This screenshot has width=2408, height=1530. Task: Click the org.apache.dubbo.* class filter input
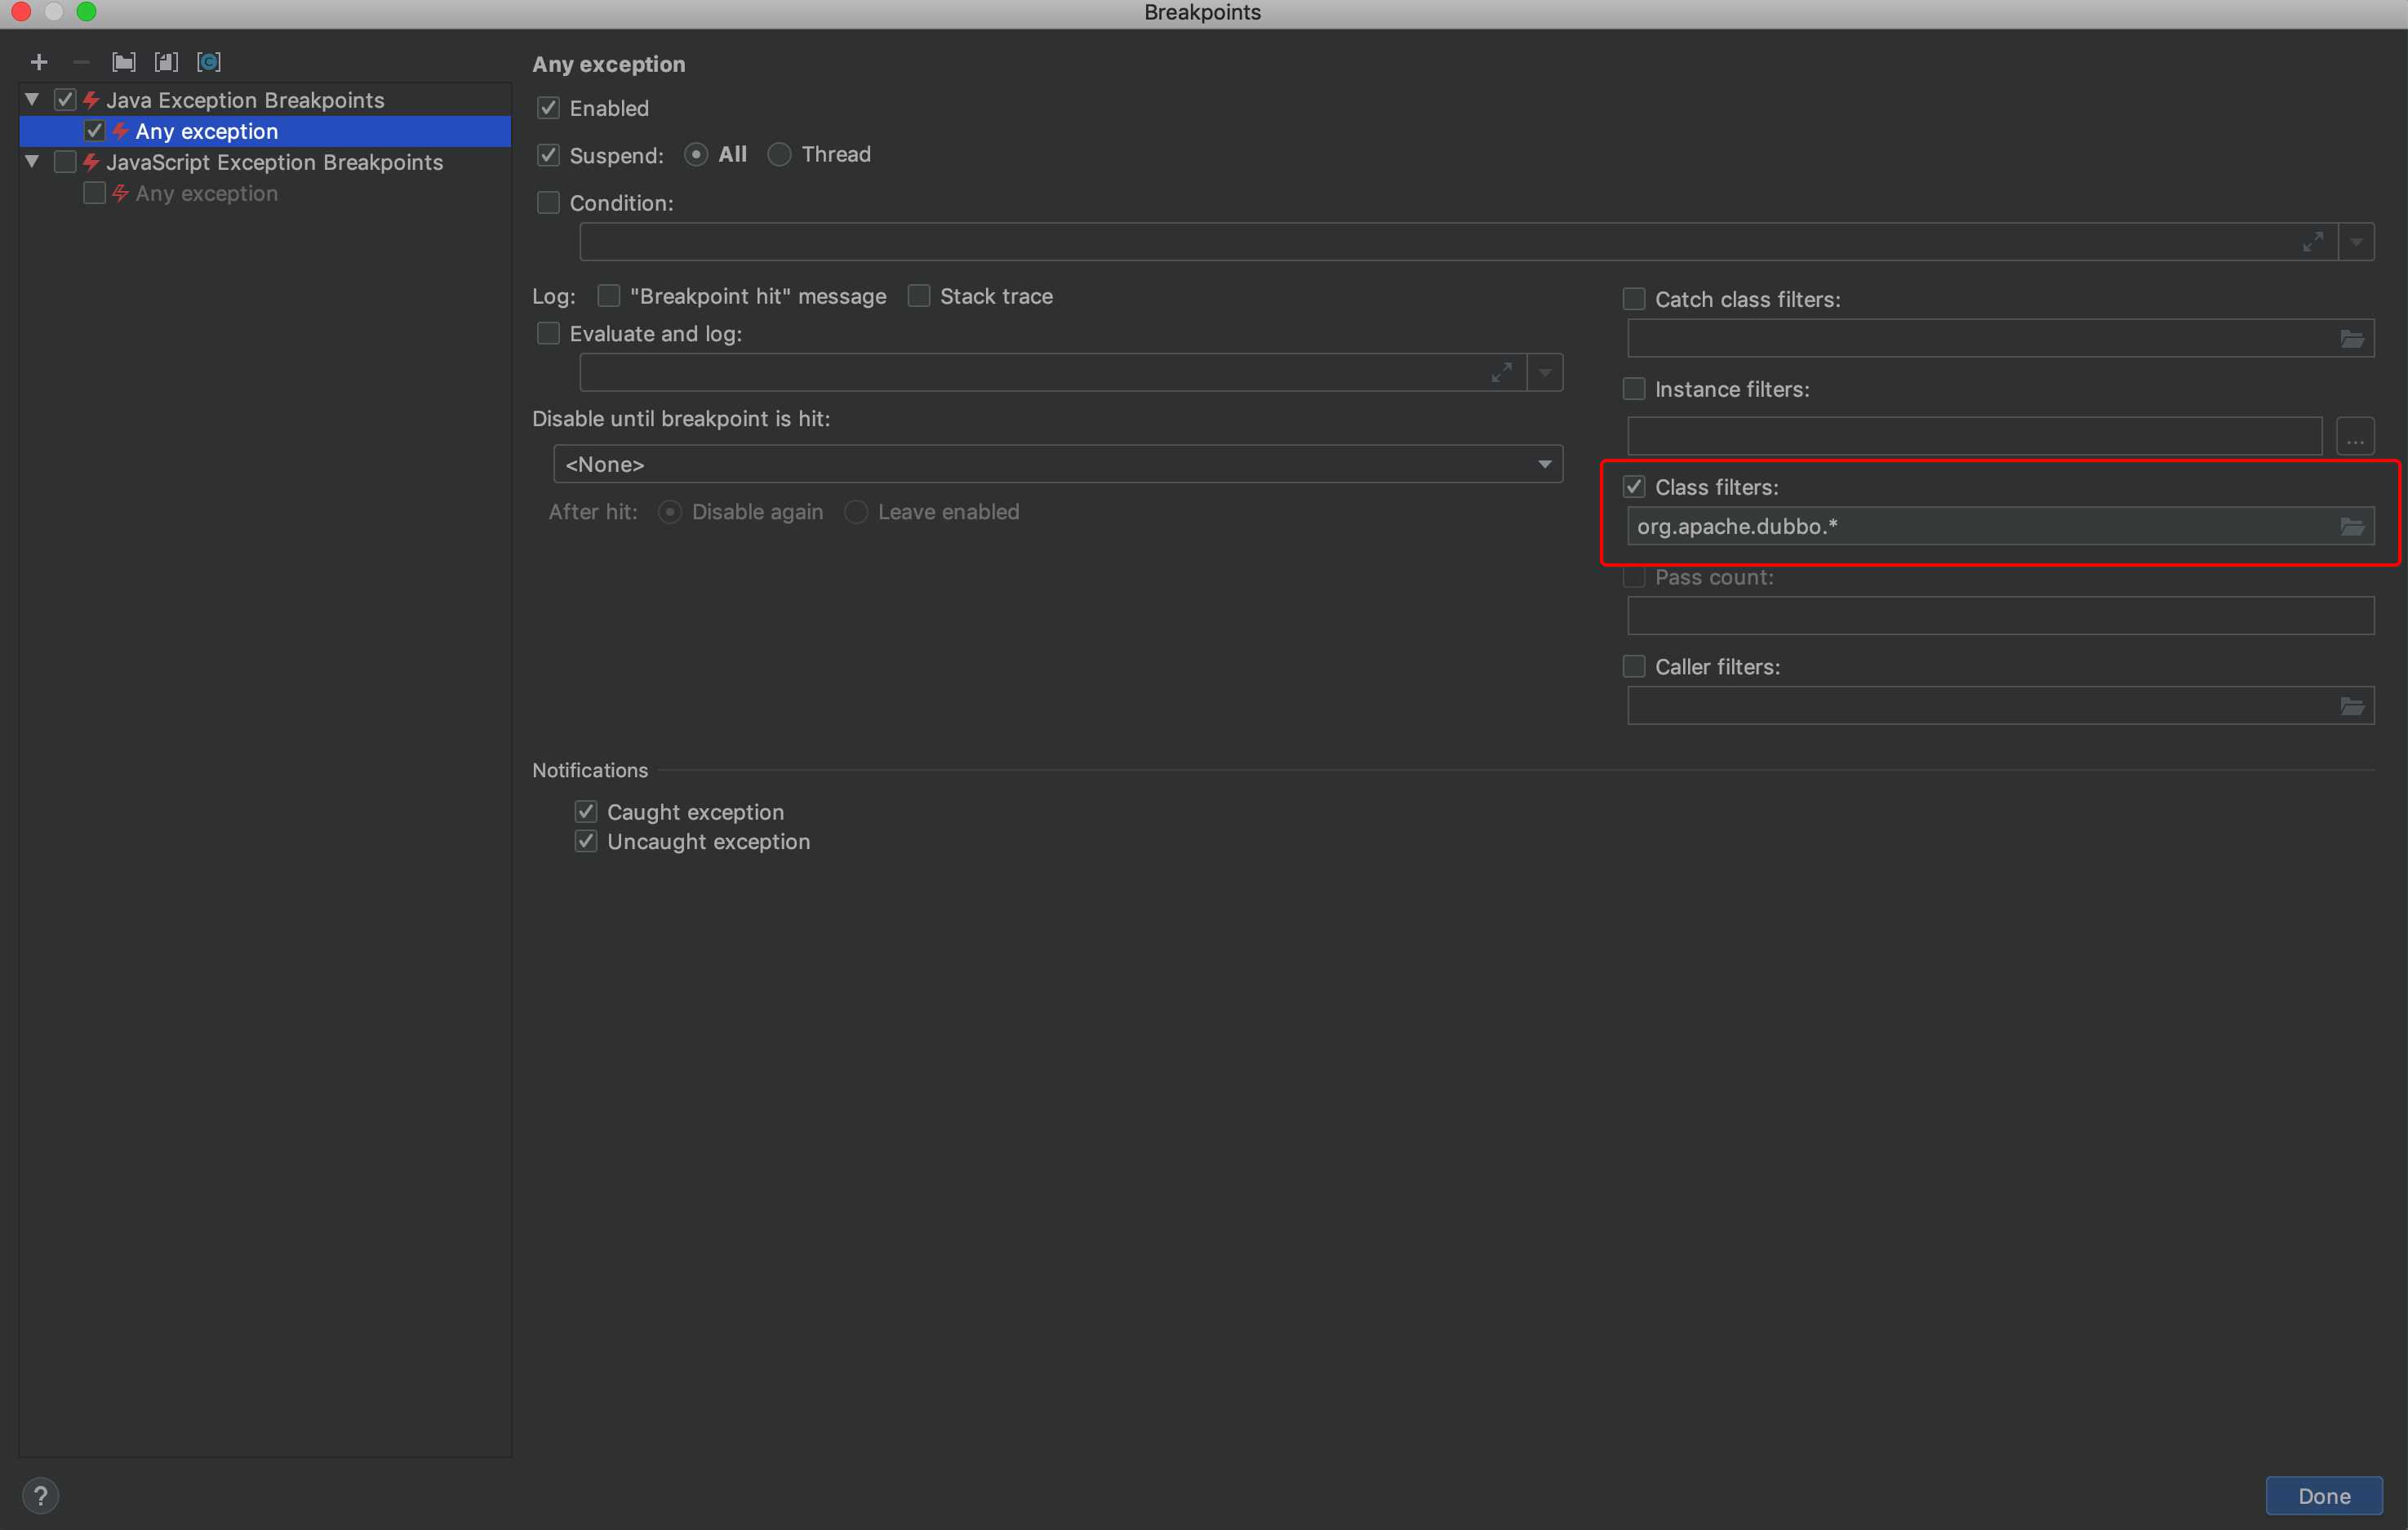(1984, 527)
